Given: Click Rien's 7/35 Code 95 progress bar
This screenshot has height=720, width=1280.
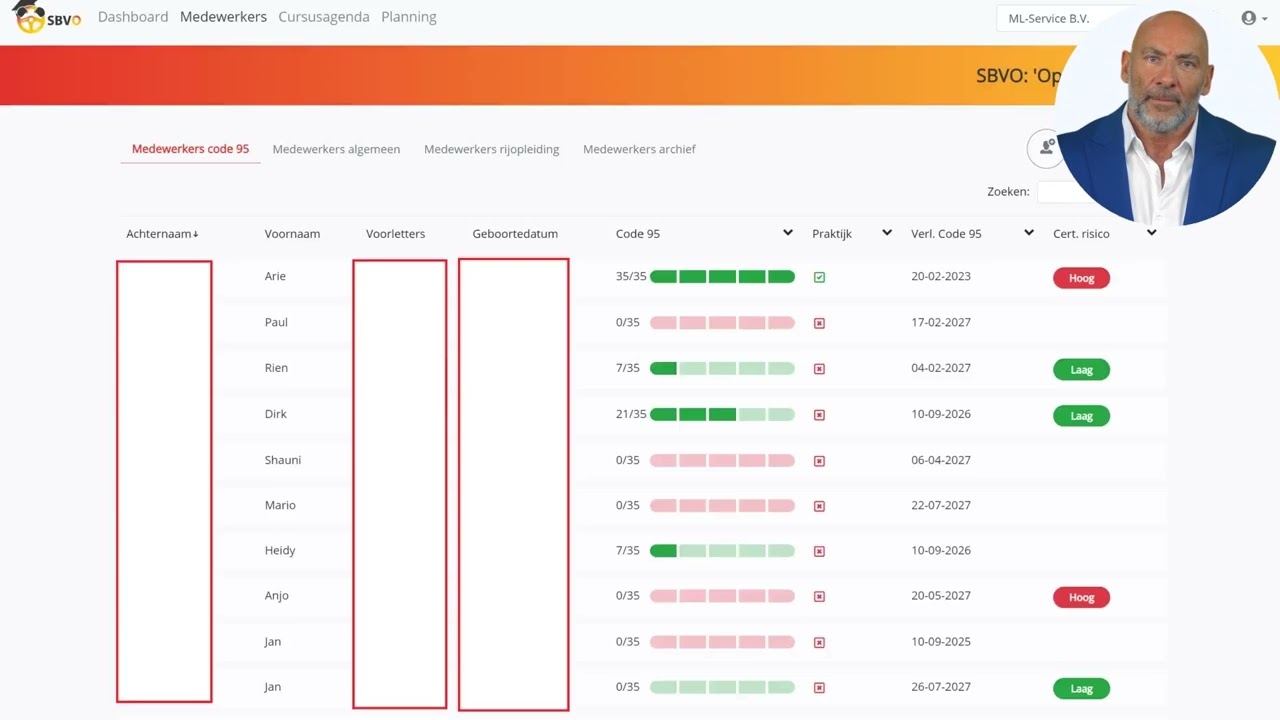Looking at the screenshot, I should [x=722, y=369].
